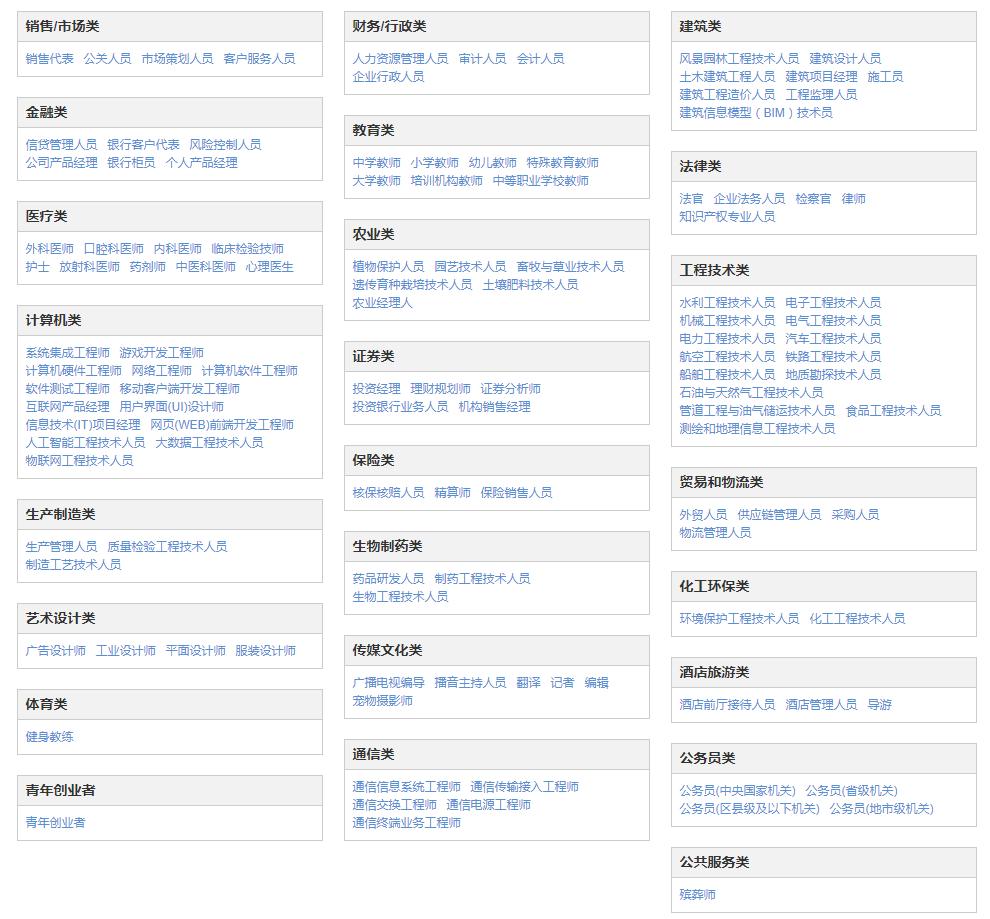This screenshot has height=919, width=990.
Task: Open 客户服务人员 link
Action: click(x=259, y=59)
